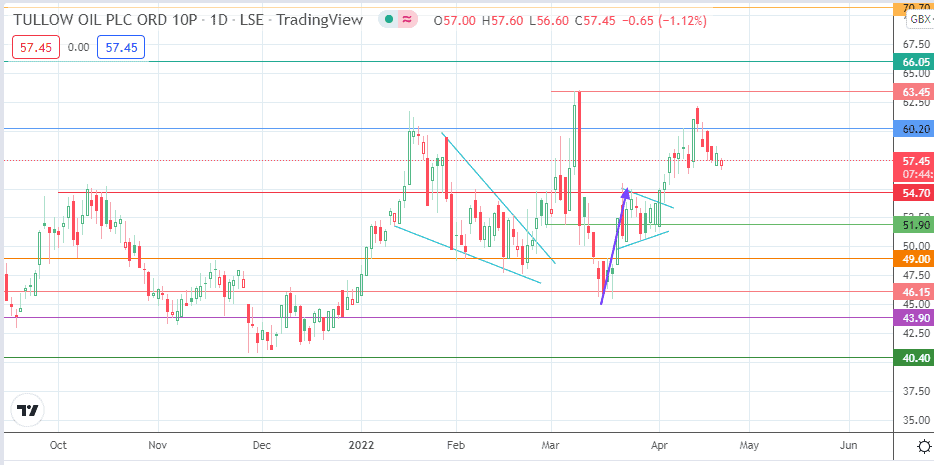Select current price label 57.45 on axis
Viewport: 934px width, 465px height.
tap(914, 161)
